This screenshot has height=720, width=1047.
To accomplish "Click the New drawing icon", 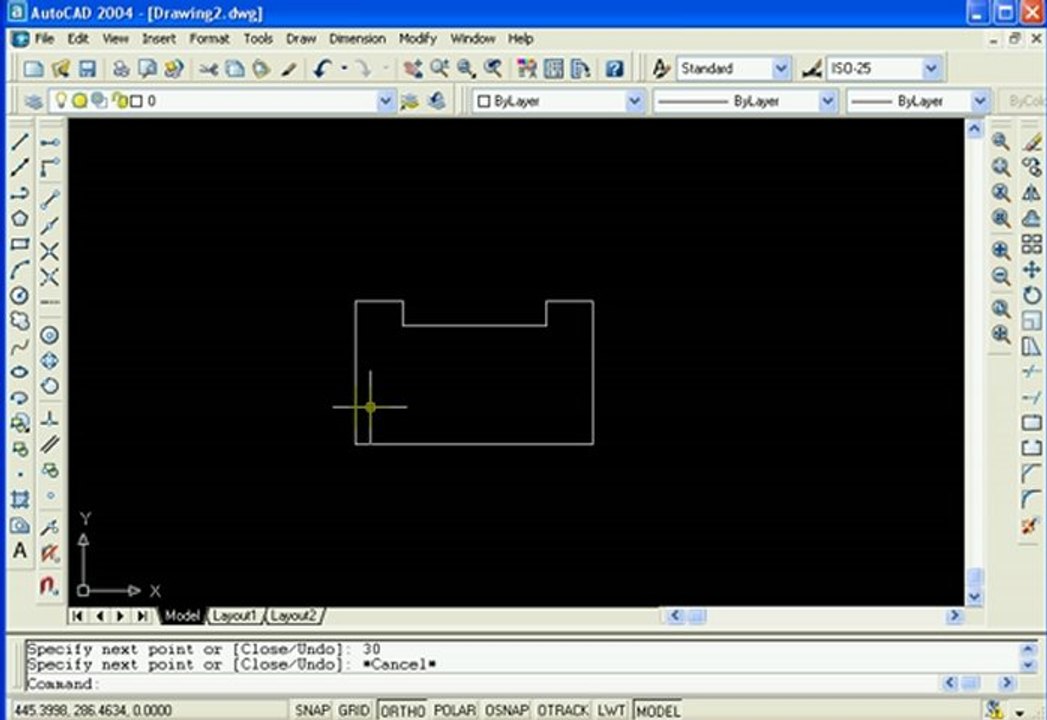I will pos(33,68).
